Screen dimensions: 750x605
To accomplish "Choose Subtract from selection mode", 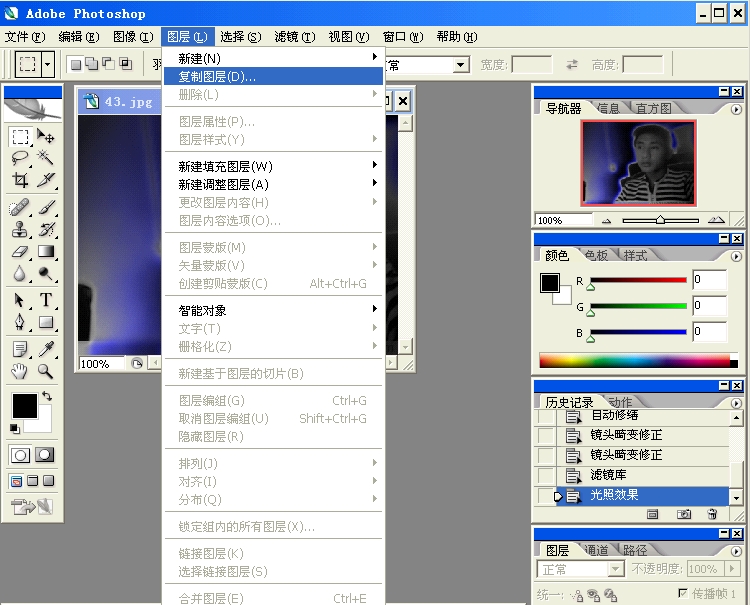I will pos(109,64).
